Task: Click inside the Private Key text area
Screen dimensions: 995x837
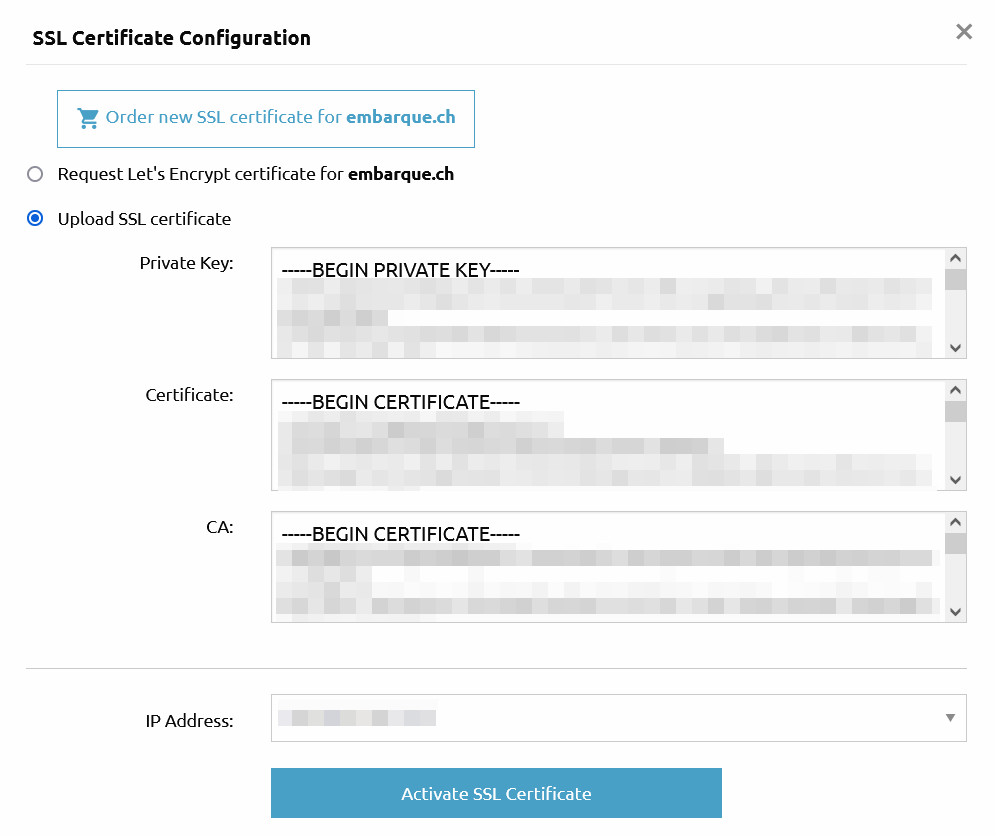Action: [609, 303]
